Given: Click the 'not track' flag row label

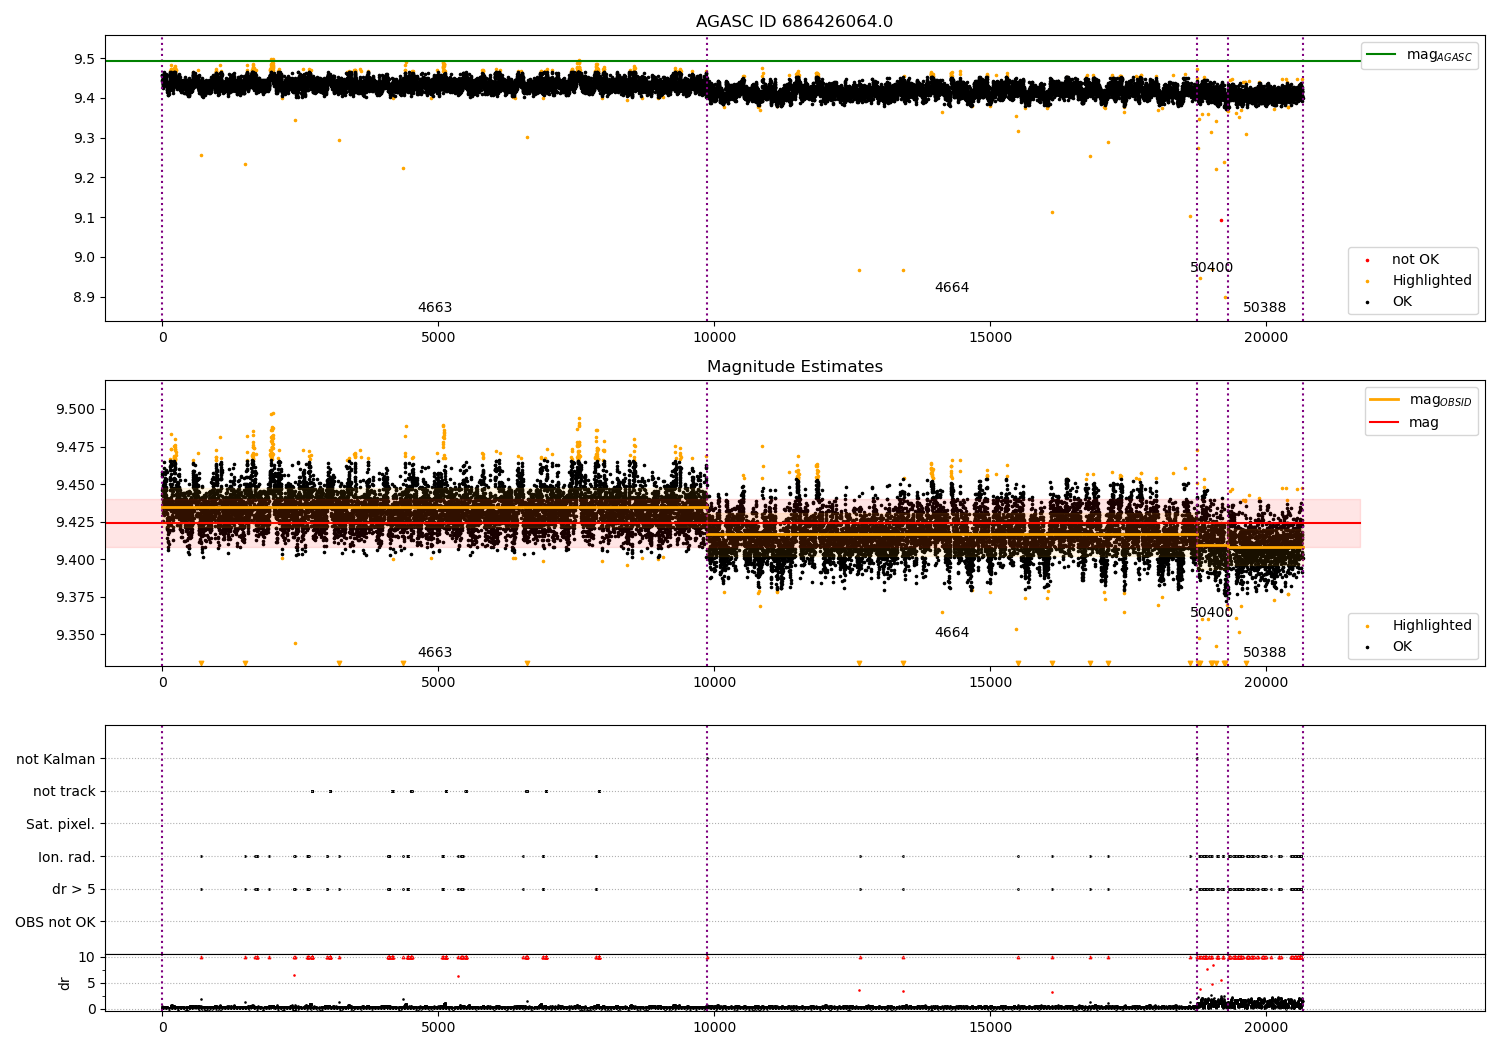Looking at the screenshot, I should [x=64, y=791].
